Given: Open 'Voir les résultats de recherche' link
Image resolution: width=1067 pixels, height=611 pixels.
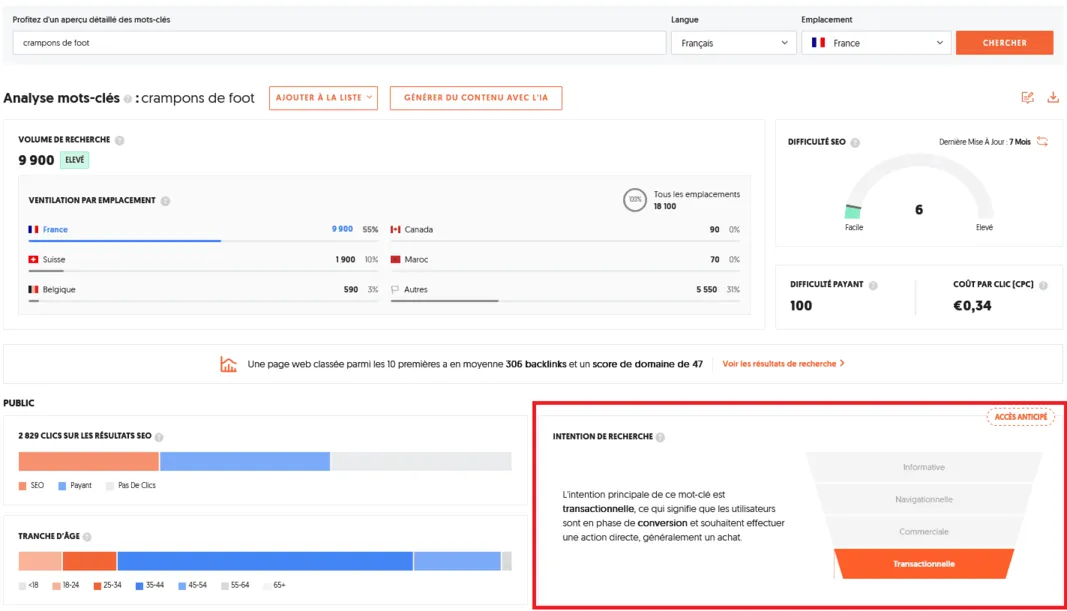Looking at the screenshot, I should [783, 364].
